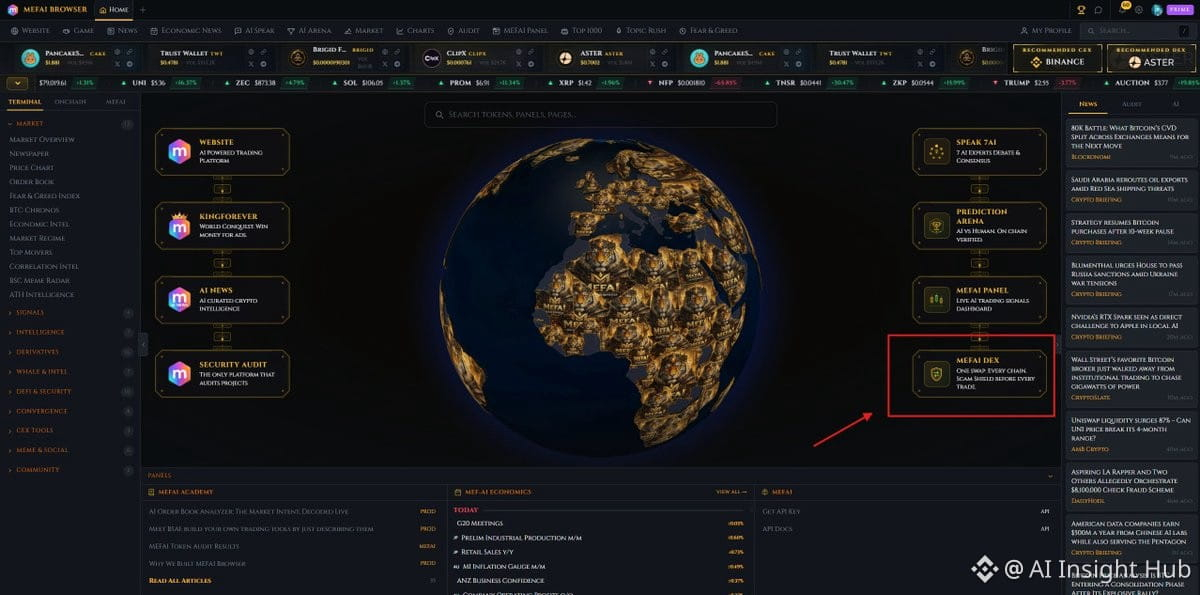The width and height of the screenshot is (1200, 595).
Task: Select the Home browser tab
Action: [113, 9]
